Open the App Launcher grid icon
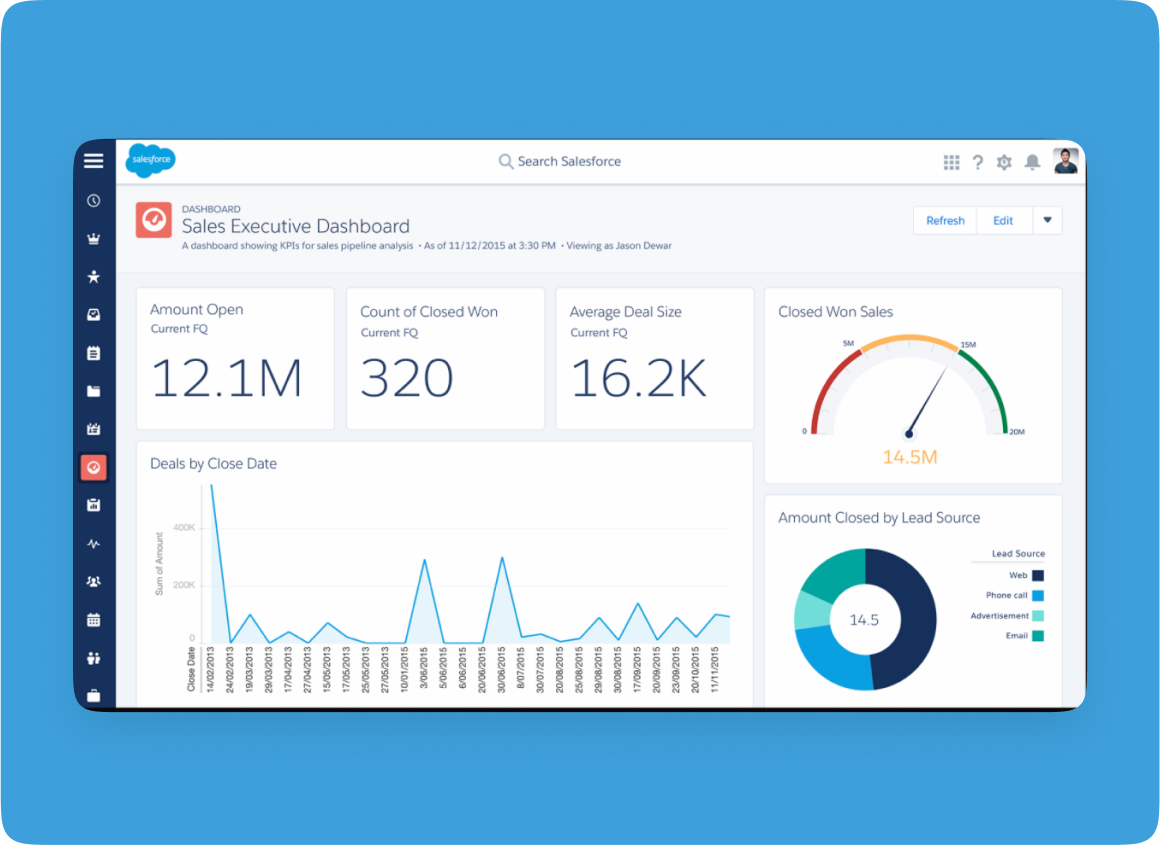The image size is (1160, 845). tap(951, 162)
